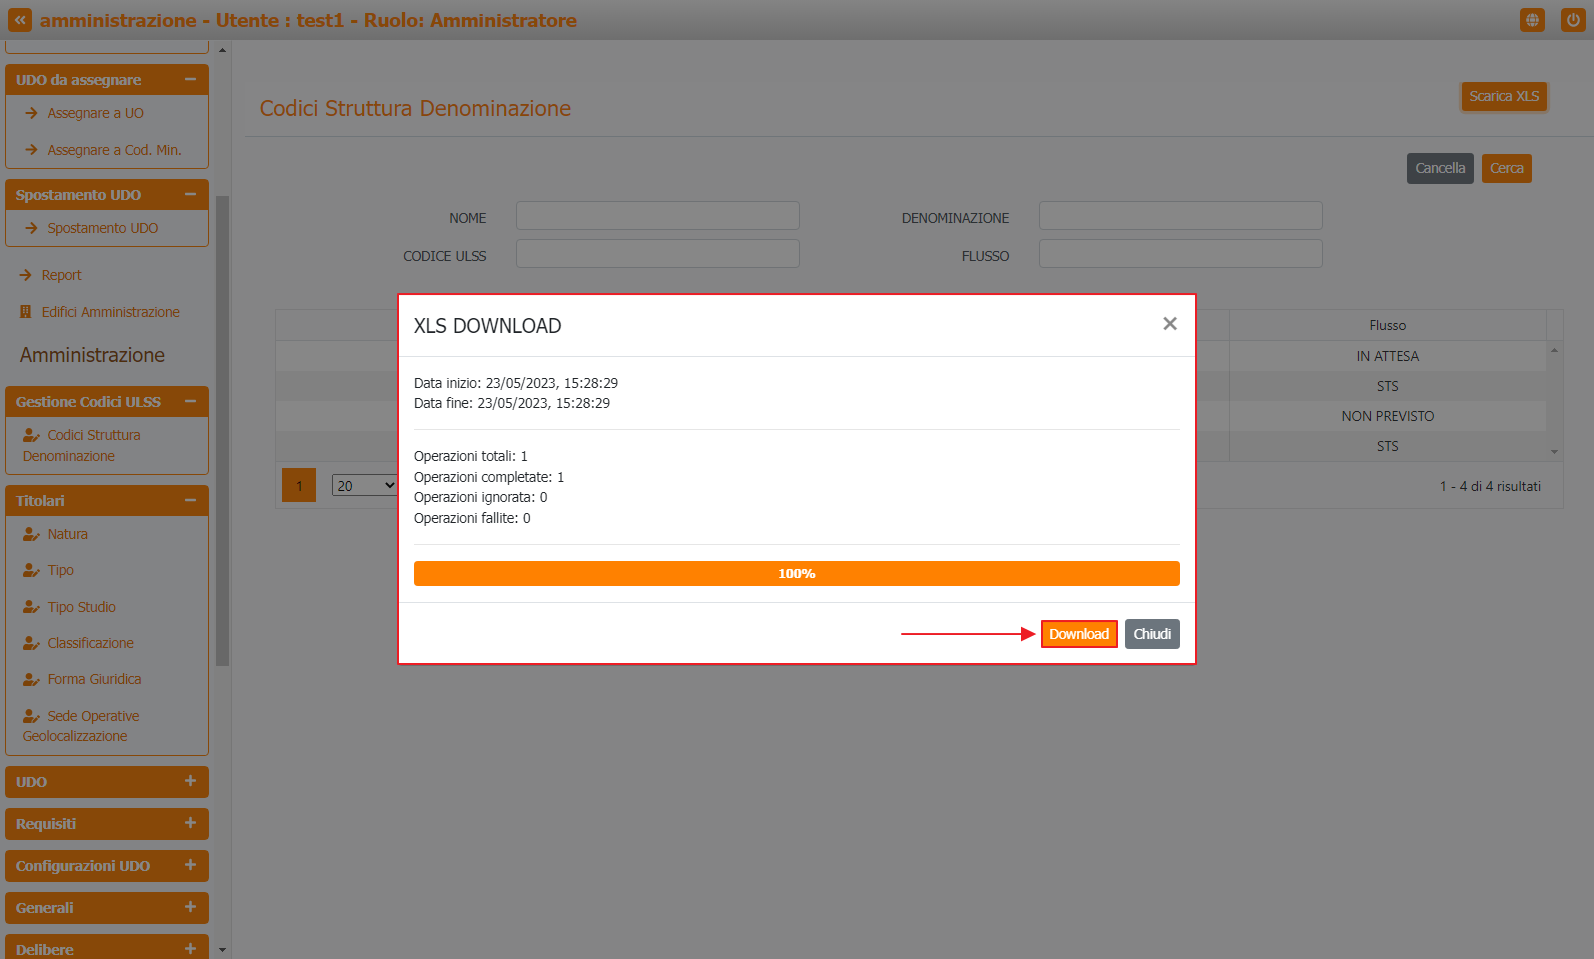The height and width of the screenshot is (959, 1594).
Task: Select the NON PREVISTO table cell
Action: click(1387, 416)
